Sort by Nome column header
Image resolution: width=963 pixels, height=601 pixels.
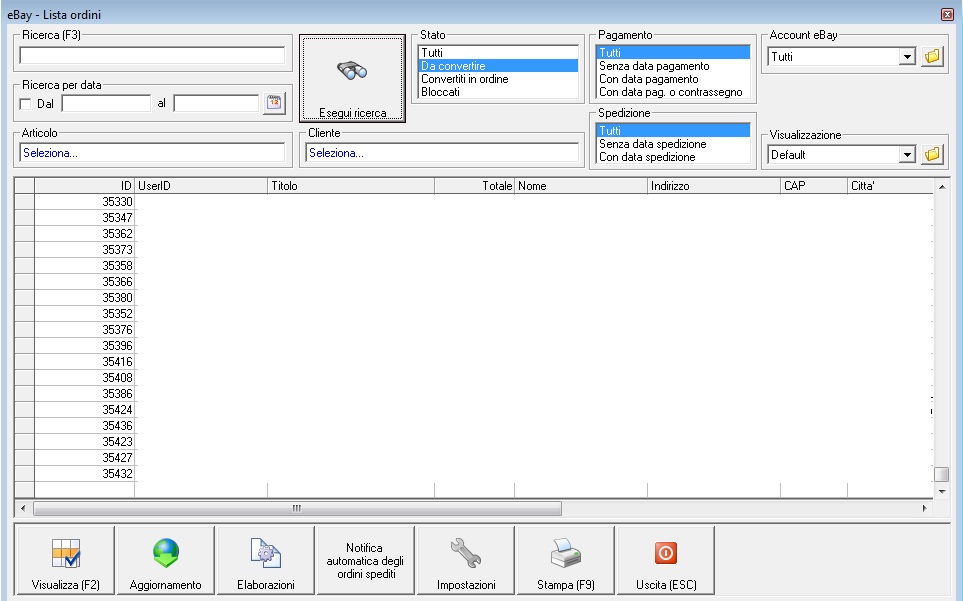coord(581,185)
